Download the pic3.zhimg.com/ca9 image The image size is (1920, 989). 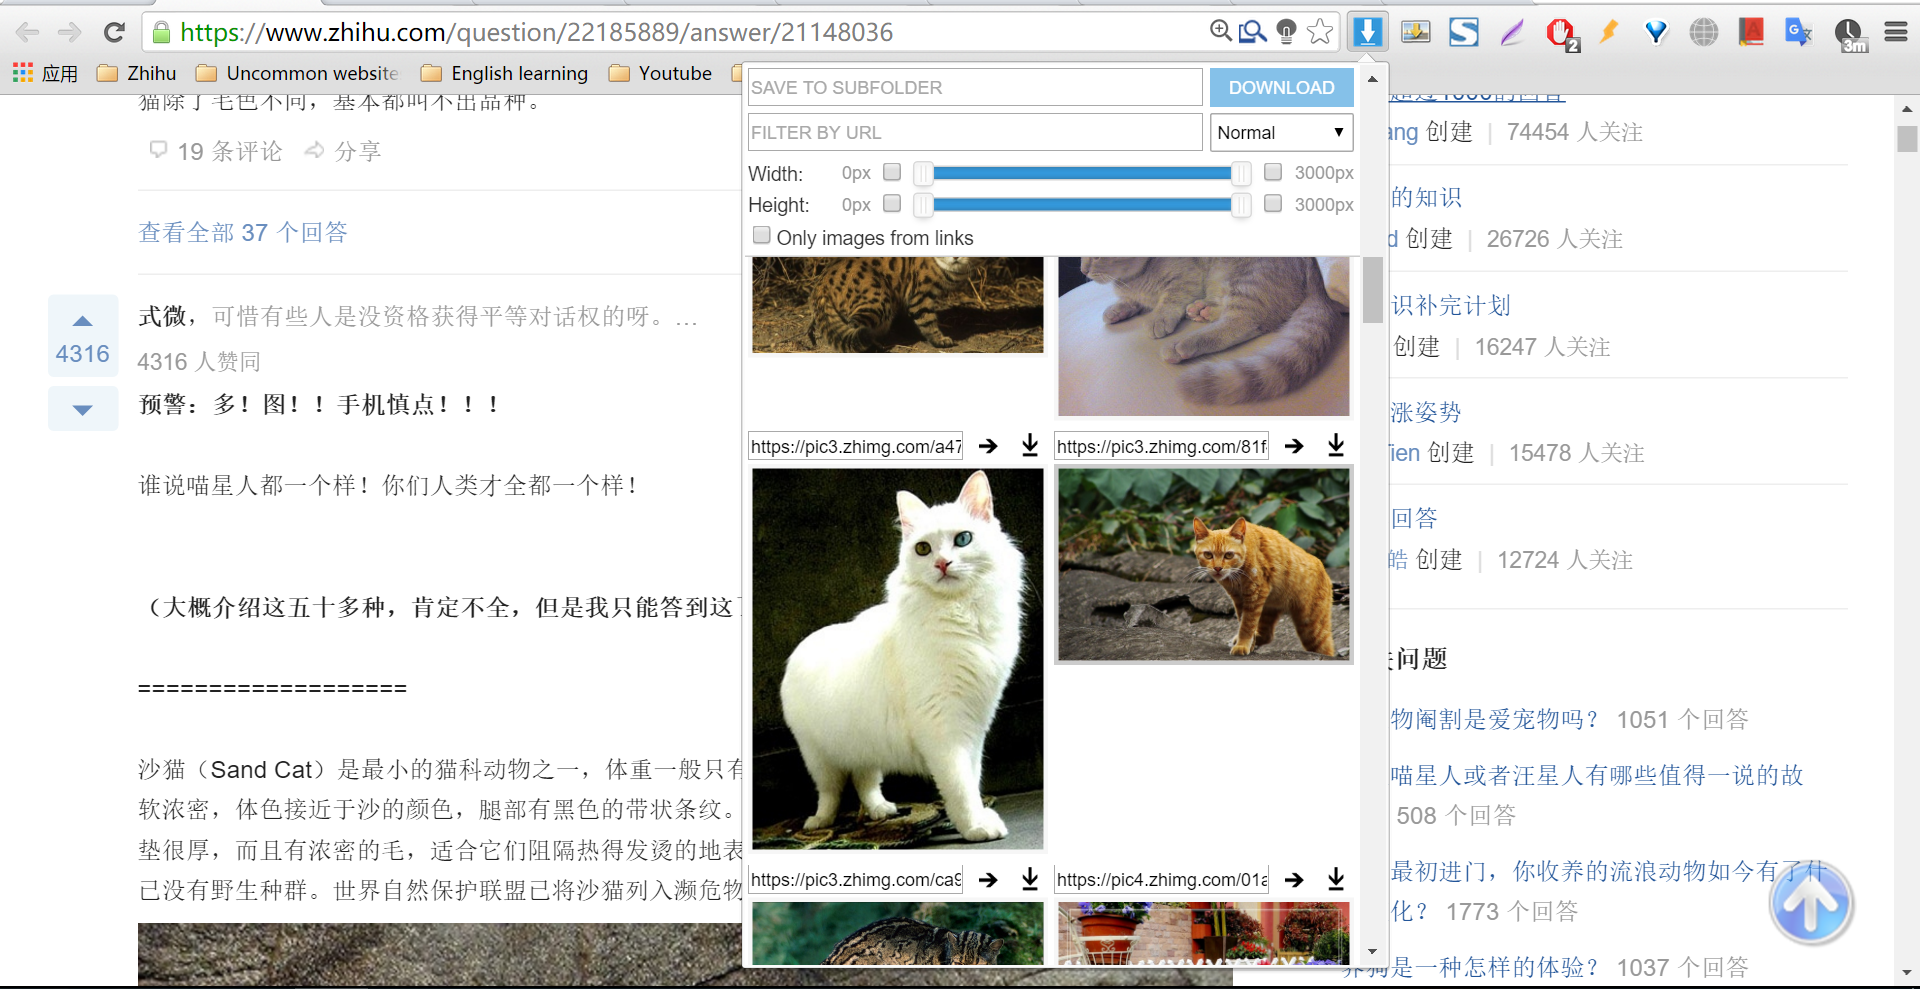(x=1030, y=879)
